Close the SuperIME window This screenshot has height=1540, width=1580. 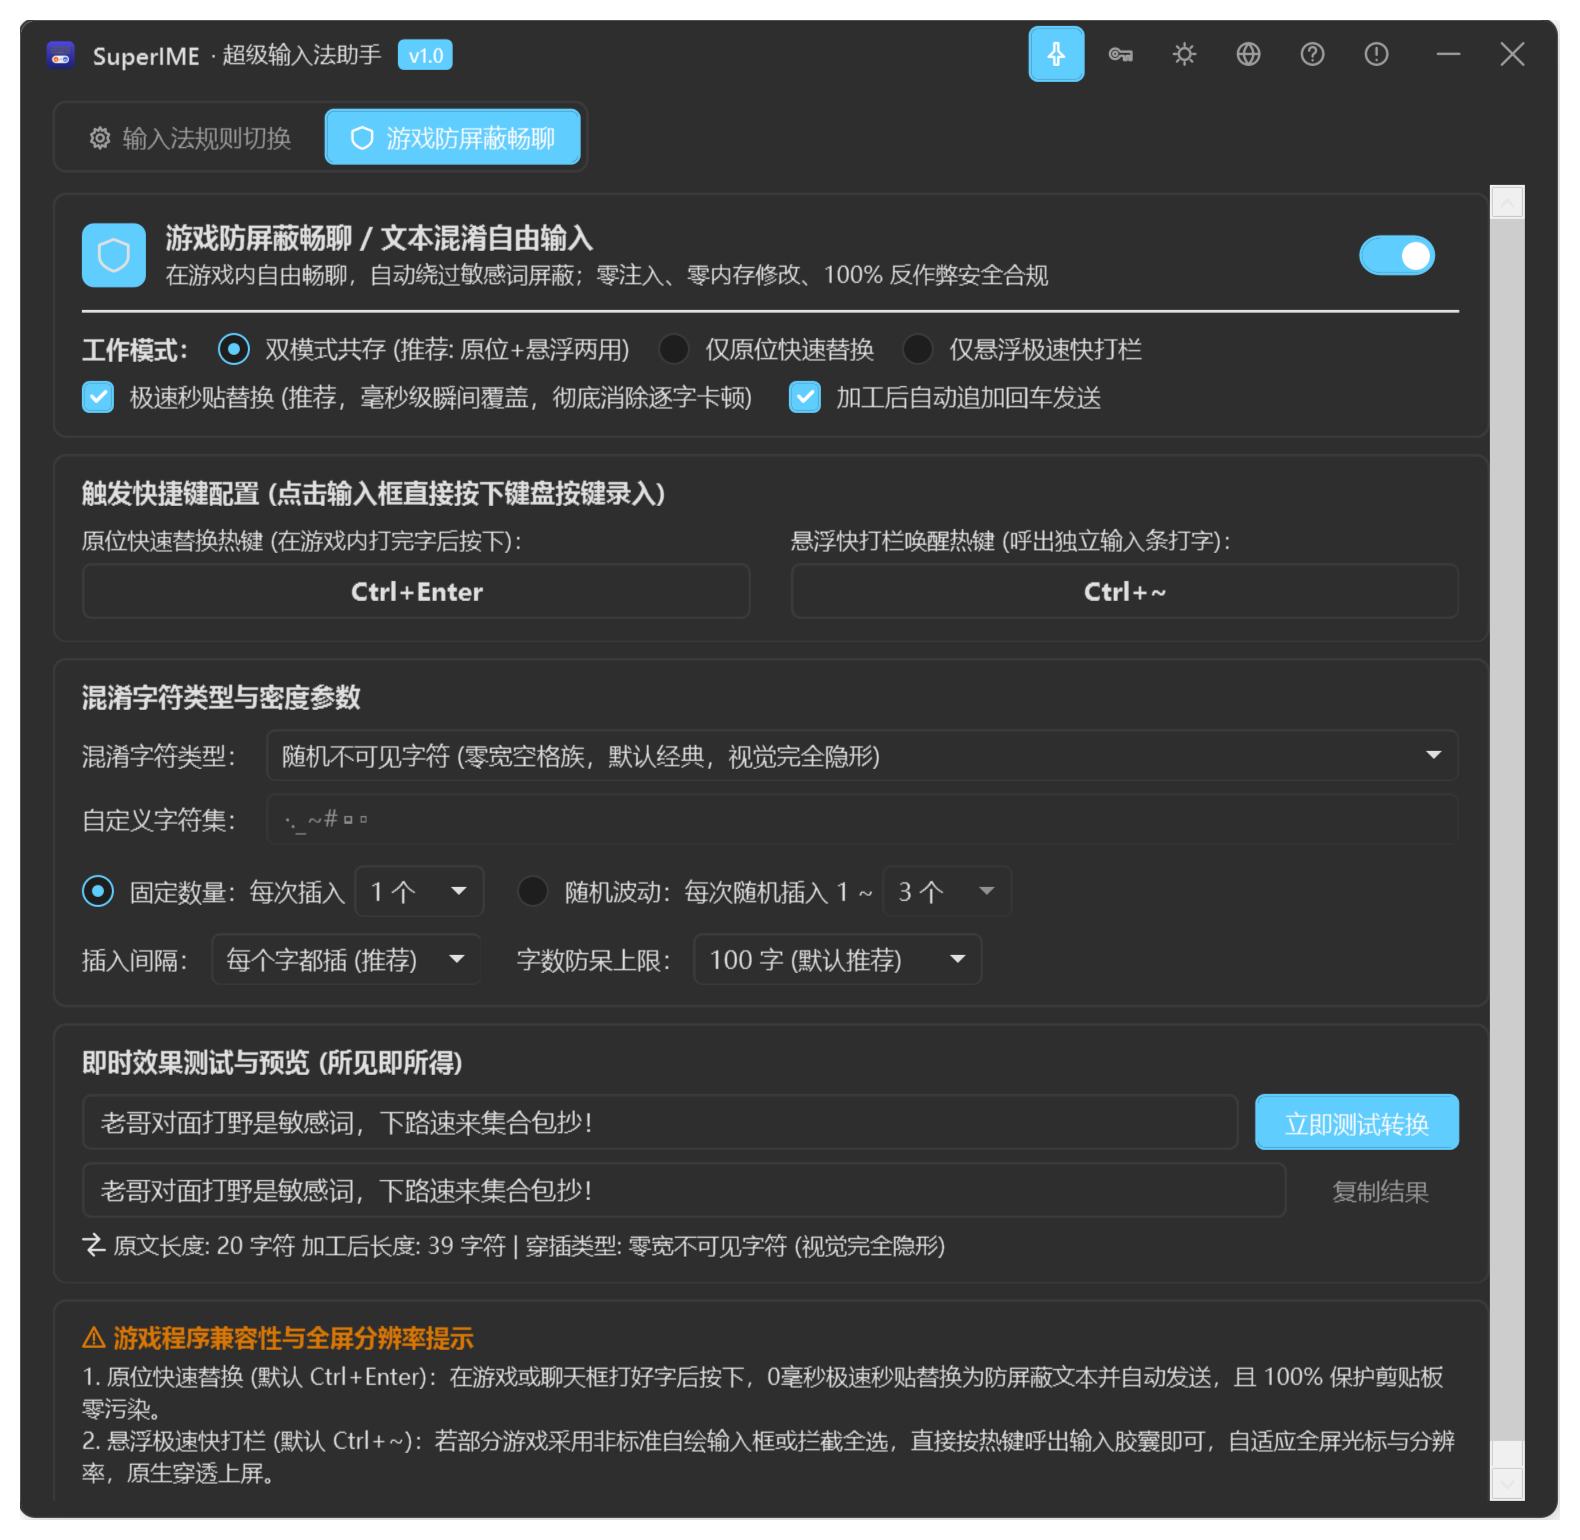pyautogui.click(x=1512, y=54)
